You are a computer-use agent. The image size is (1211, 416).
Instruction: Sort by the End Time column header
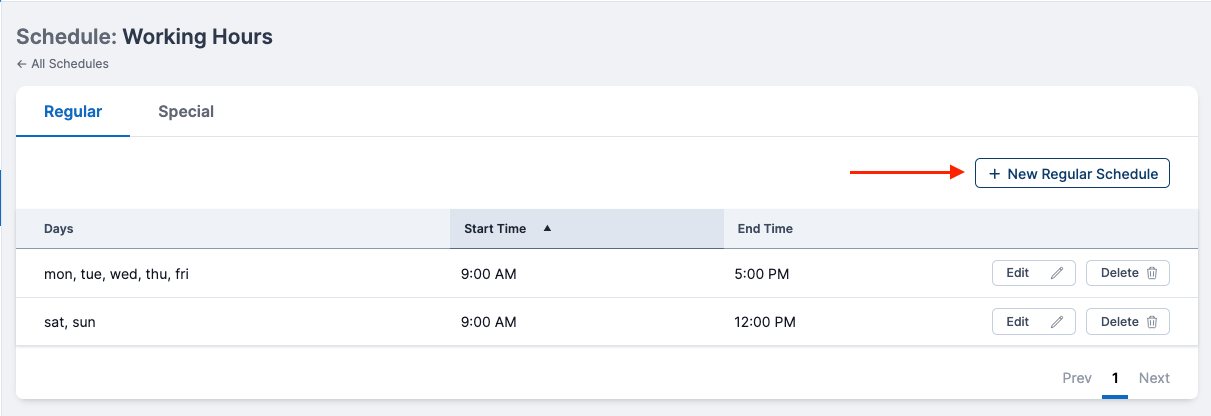click(765, 229)
